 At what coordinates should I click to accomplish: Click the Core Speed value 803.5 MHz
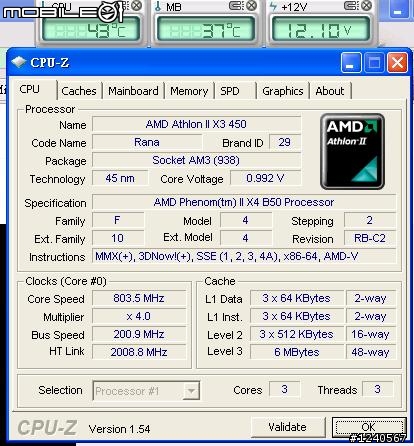(139, 298)
